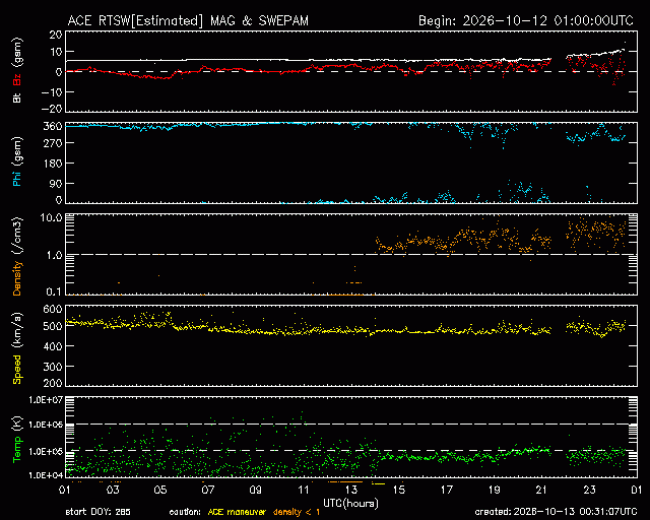Click the '1.0E+07' temperature axis value

[x=46, y=400]
